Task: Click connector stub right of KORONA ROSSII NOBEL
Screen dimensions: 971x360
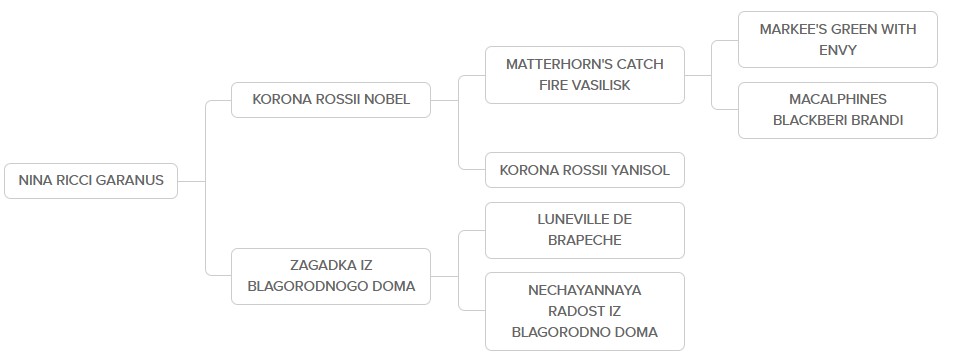Action: (444, 100)
